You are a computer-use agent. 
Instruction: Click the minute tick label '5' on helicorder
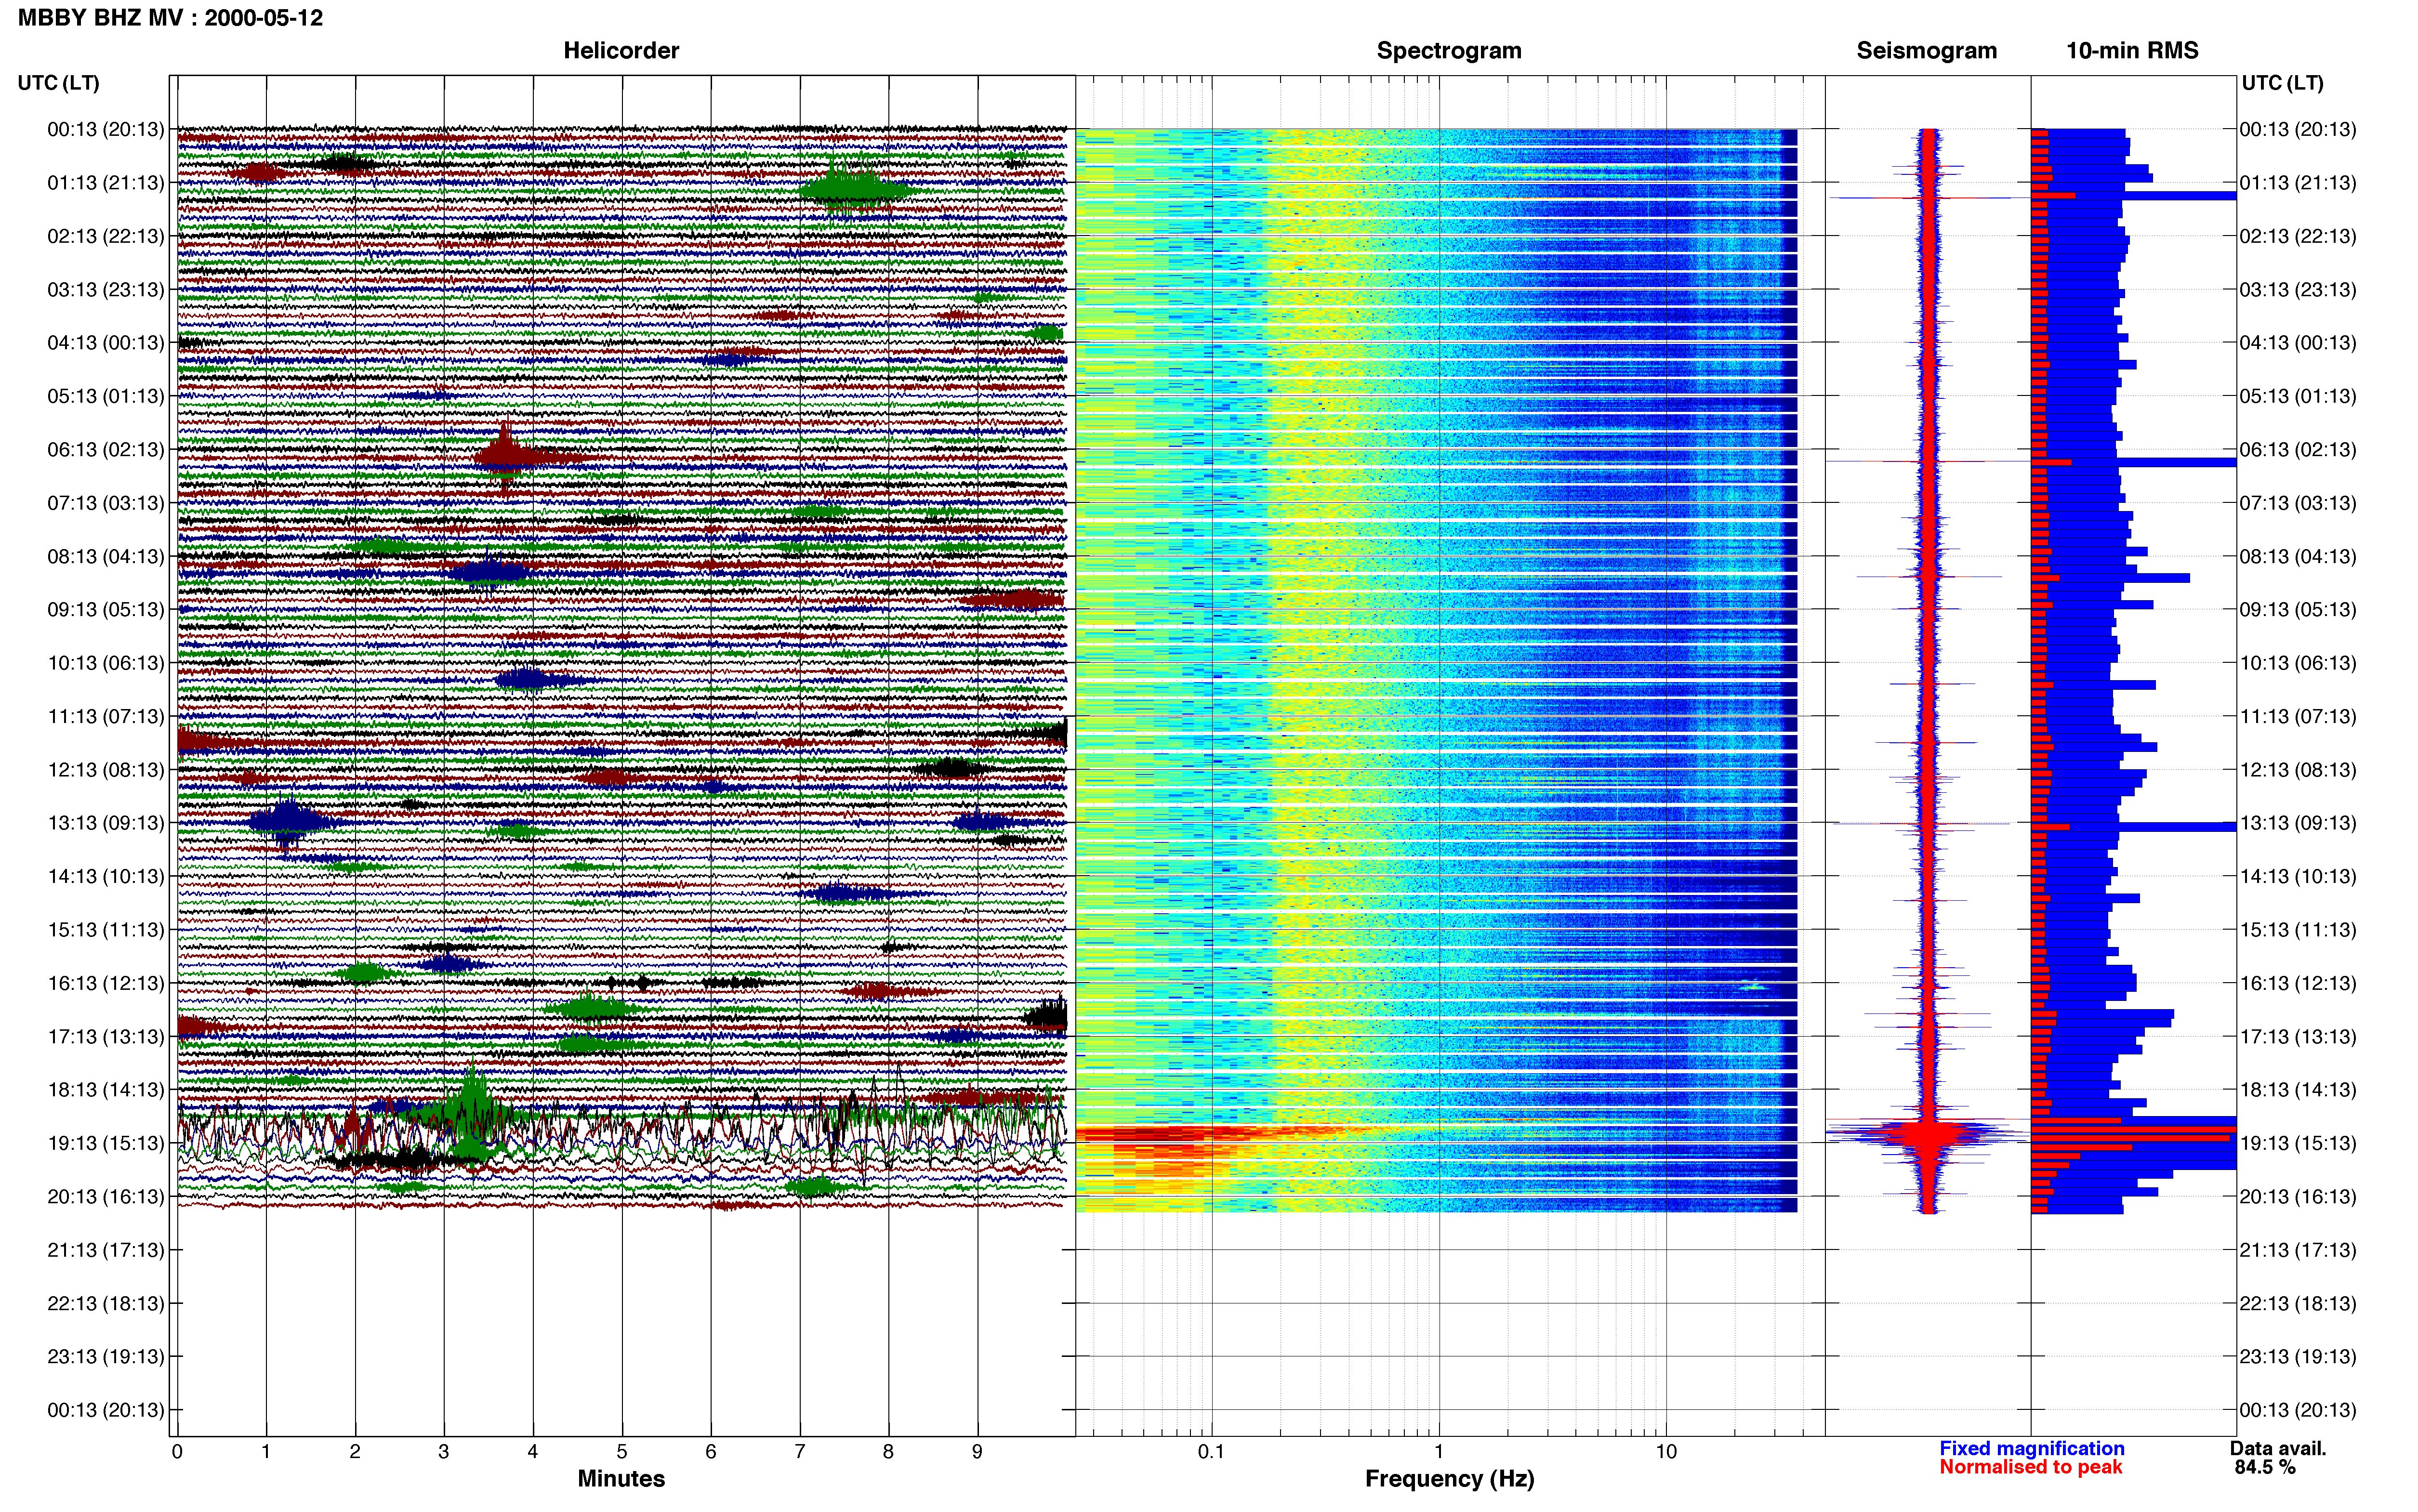(x=621, y=1452)
